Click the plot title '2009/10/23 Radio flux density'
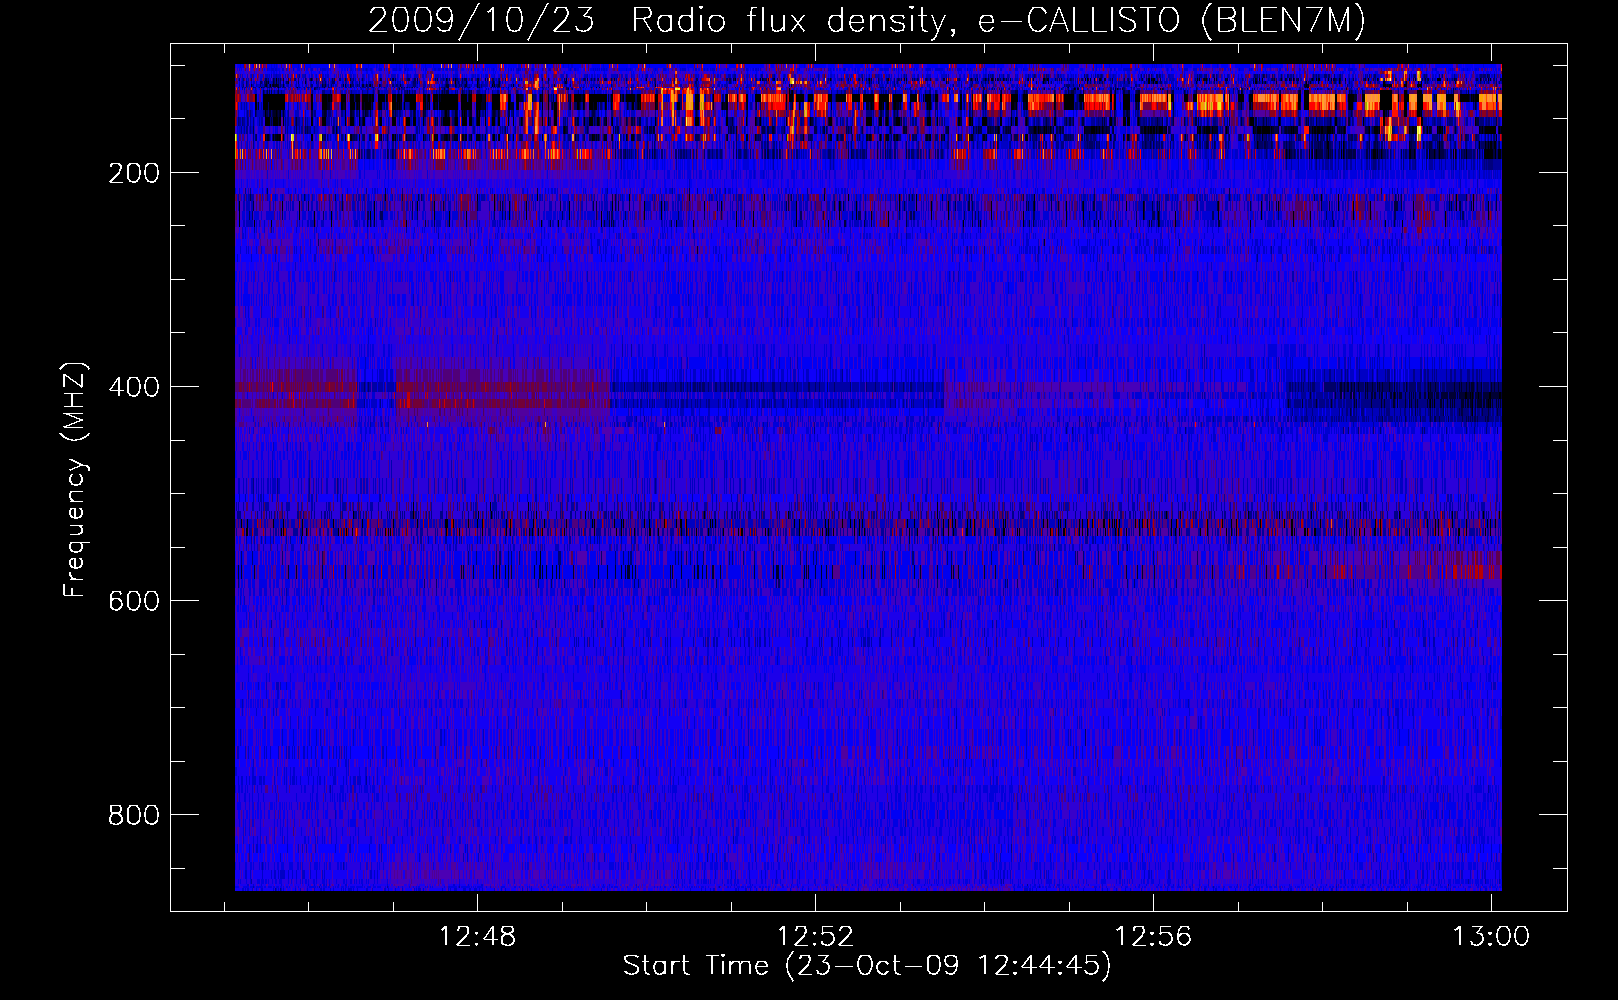Image resolution: width=1618 pixels, height=1000 pixels. click(x=867, y=20)
